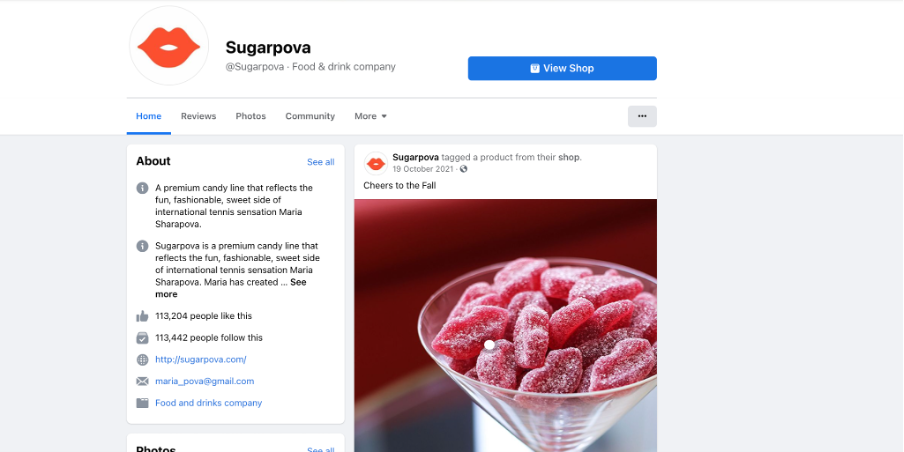904x452 pixels.
Task: Switch to the Reviews tab
Action: click(x=198, y=116)
